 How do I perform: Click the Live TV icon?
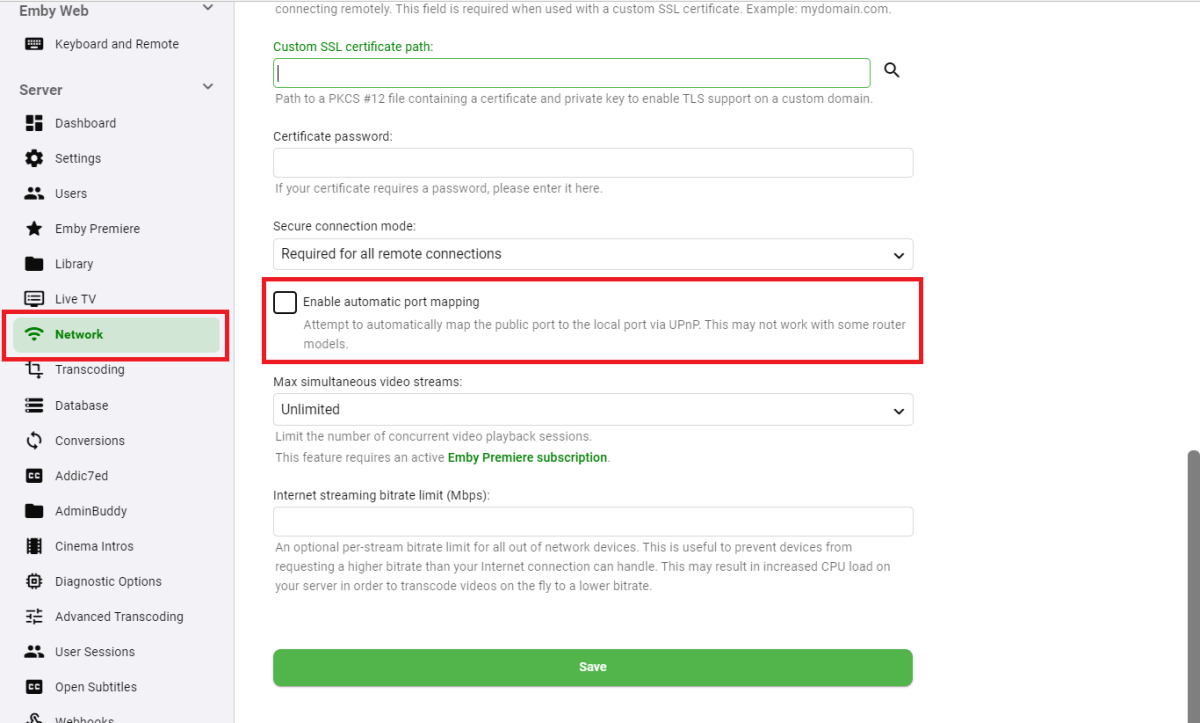pyautogui.click(x=35, y=299)
